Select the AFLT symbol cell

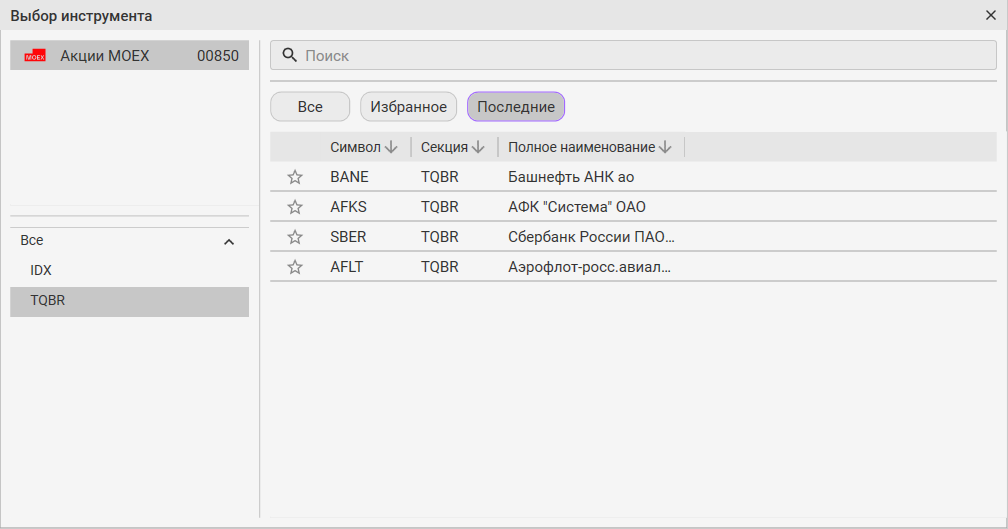click(x=346, y=267)
